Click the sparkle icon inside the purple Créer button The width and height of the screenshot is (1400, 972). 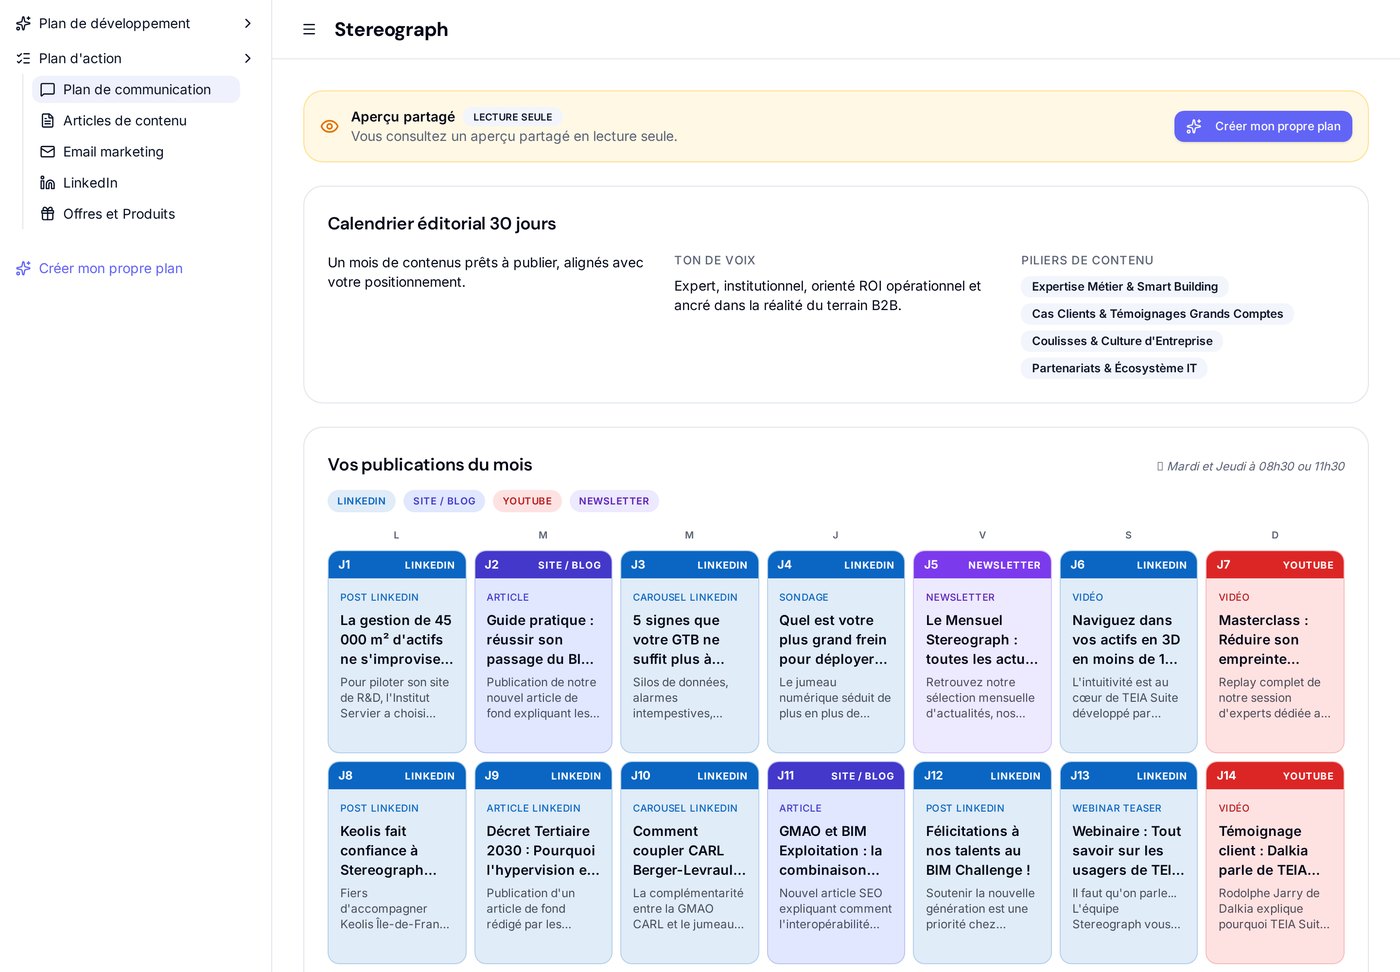point(1194,127)
